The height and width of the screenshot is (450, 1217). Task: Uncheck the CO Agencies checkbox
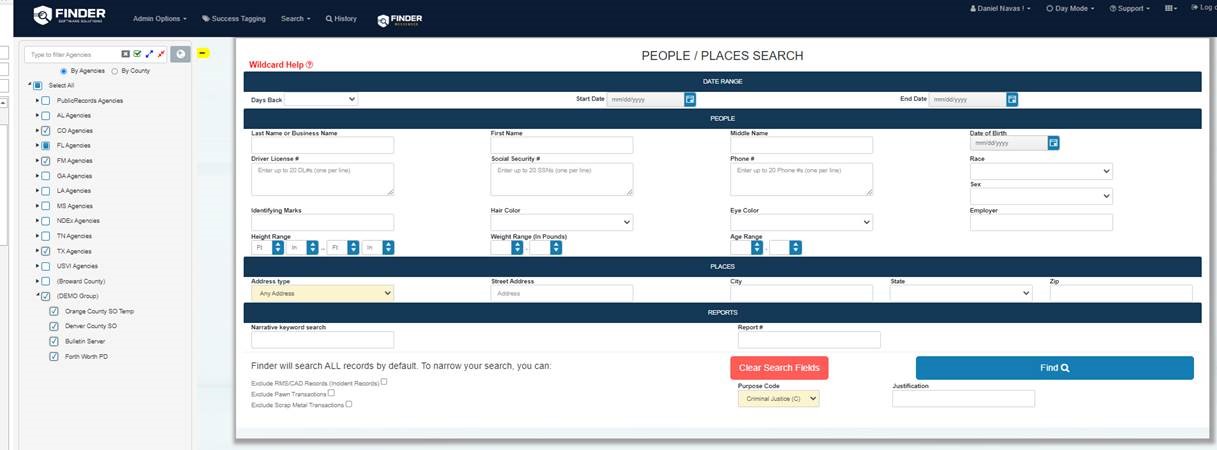tap(46, 131)
